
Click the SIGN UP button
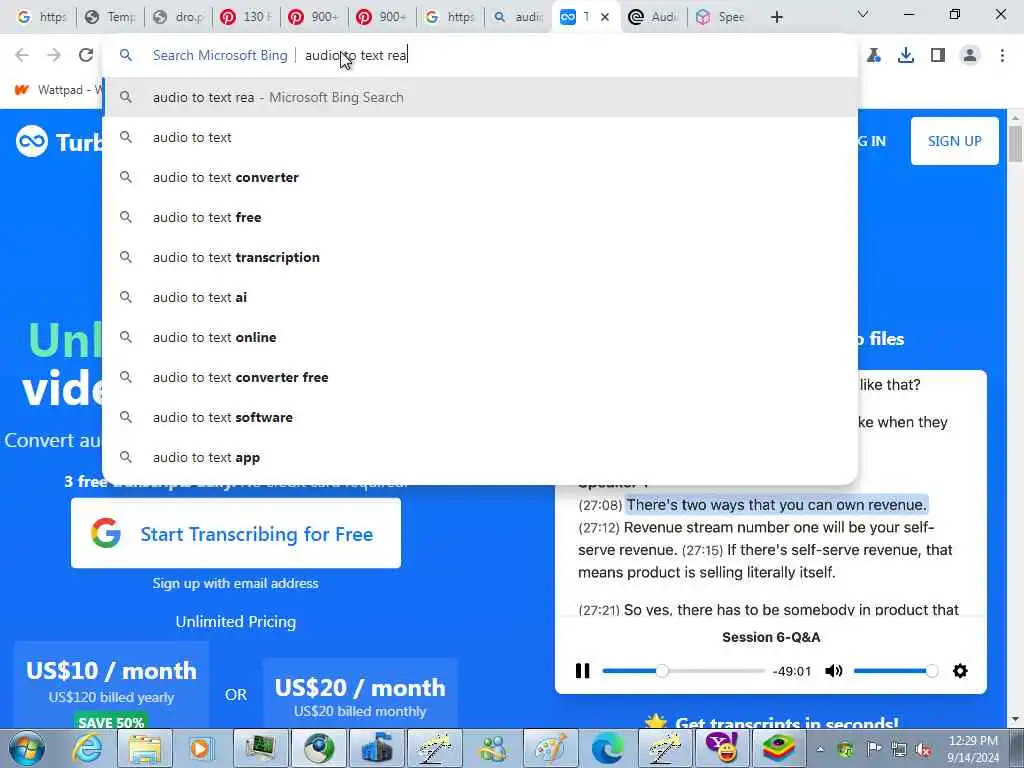click(954, 141)
